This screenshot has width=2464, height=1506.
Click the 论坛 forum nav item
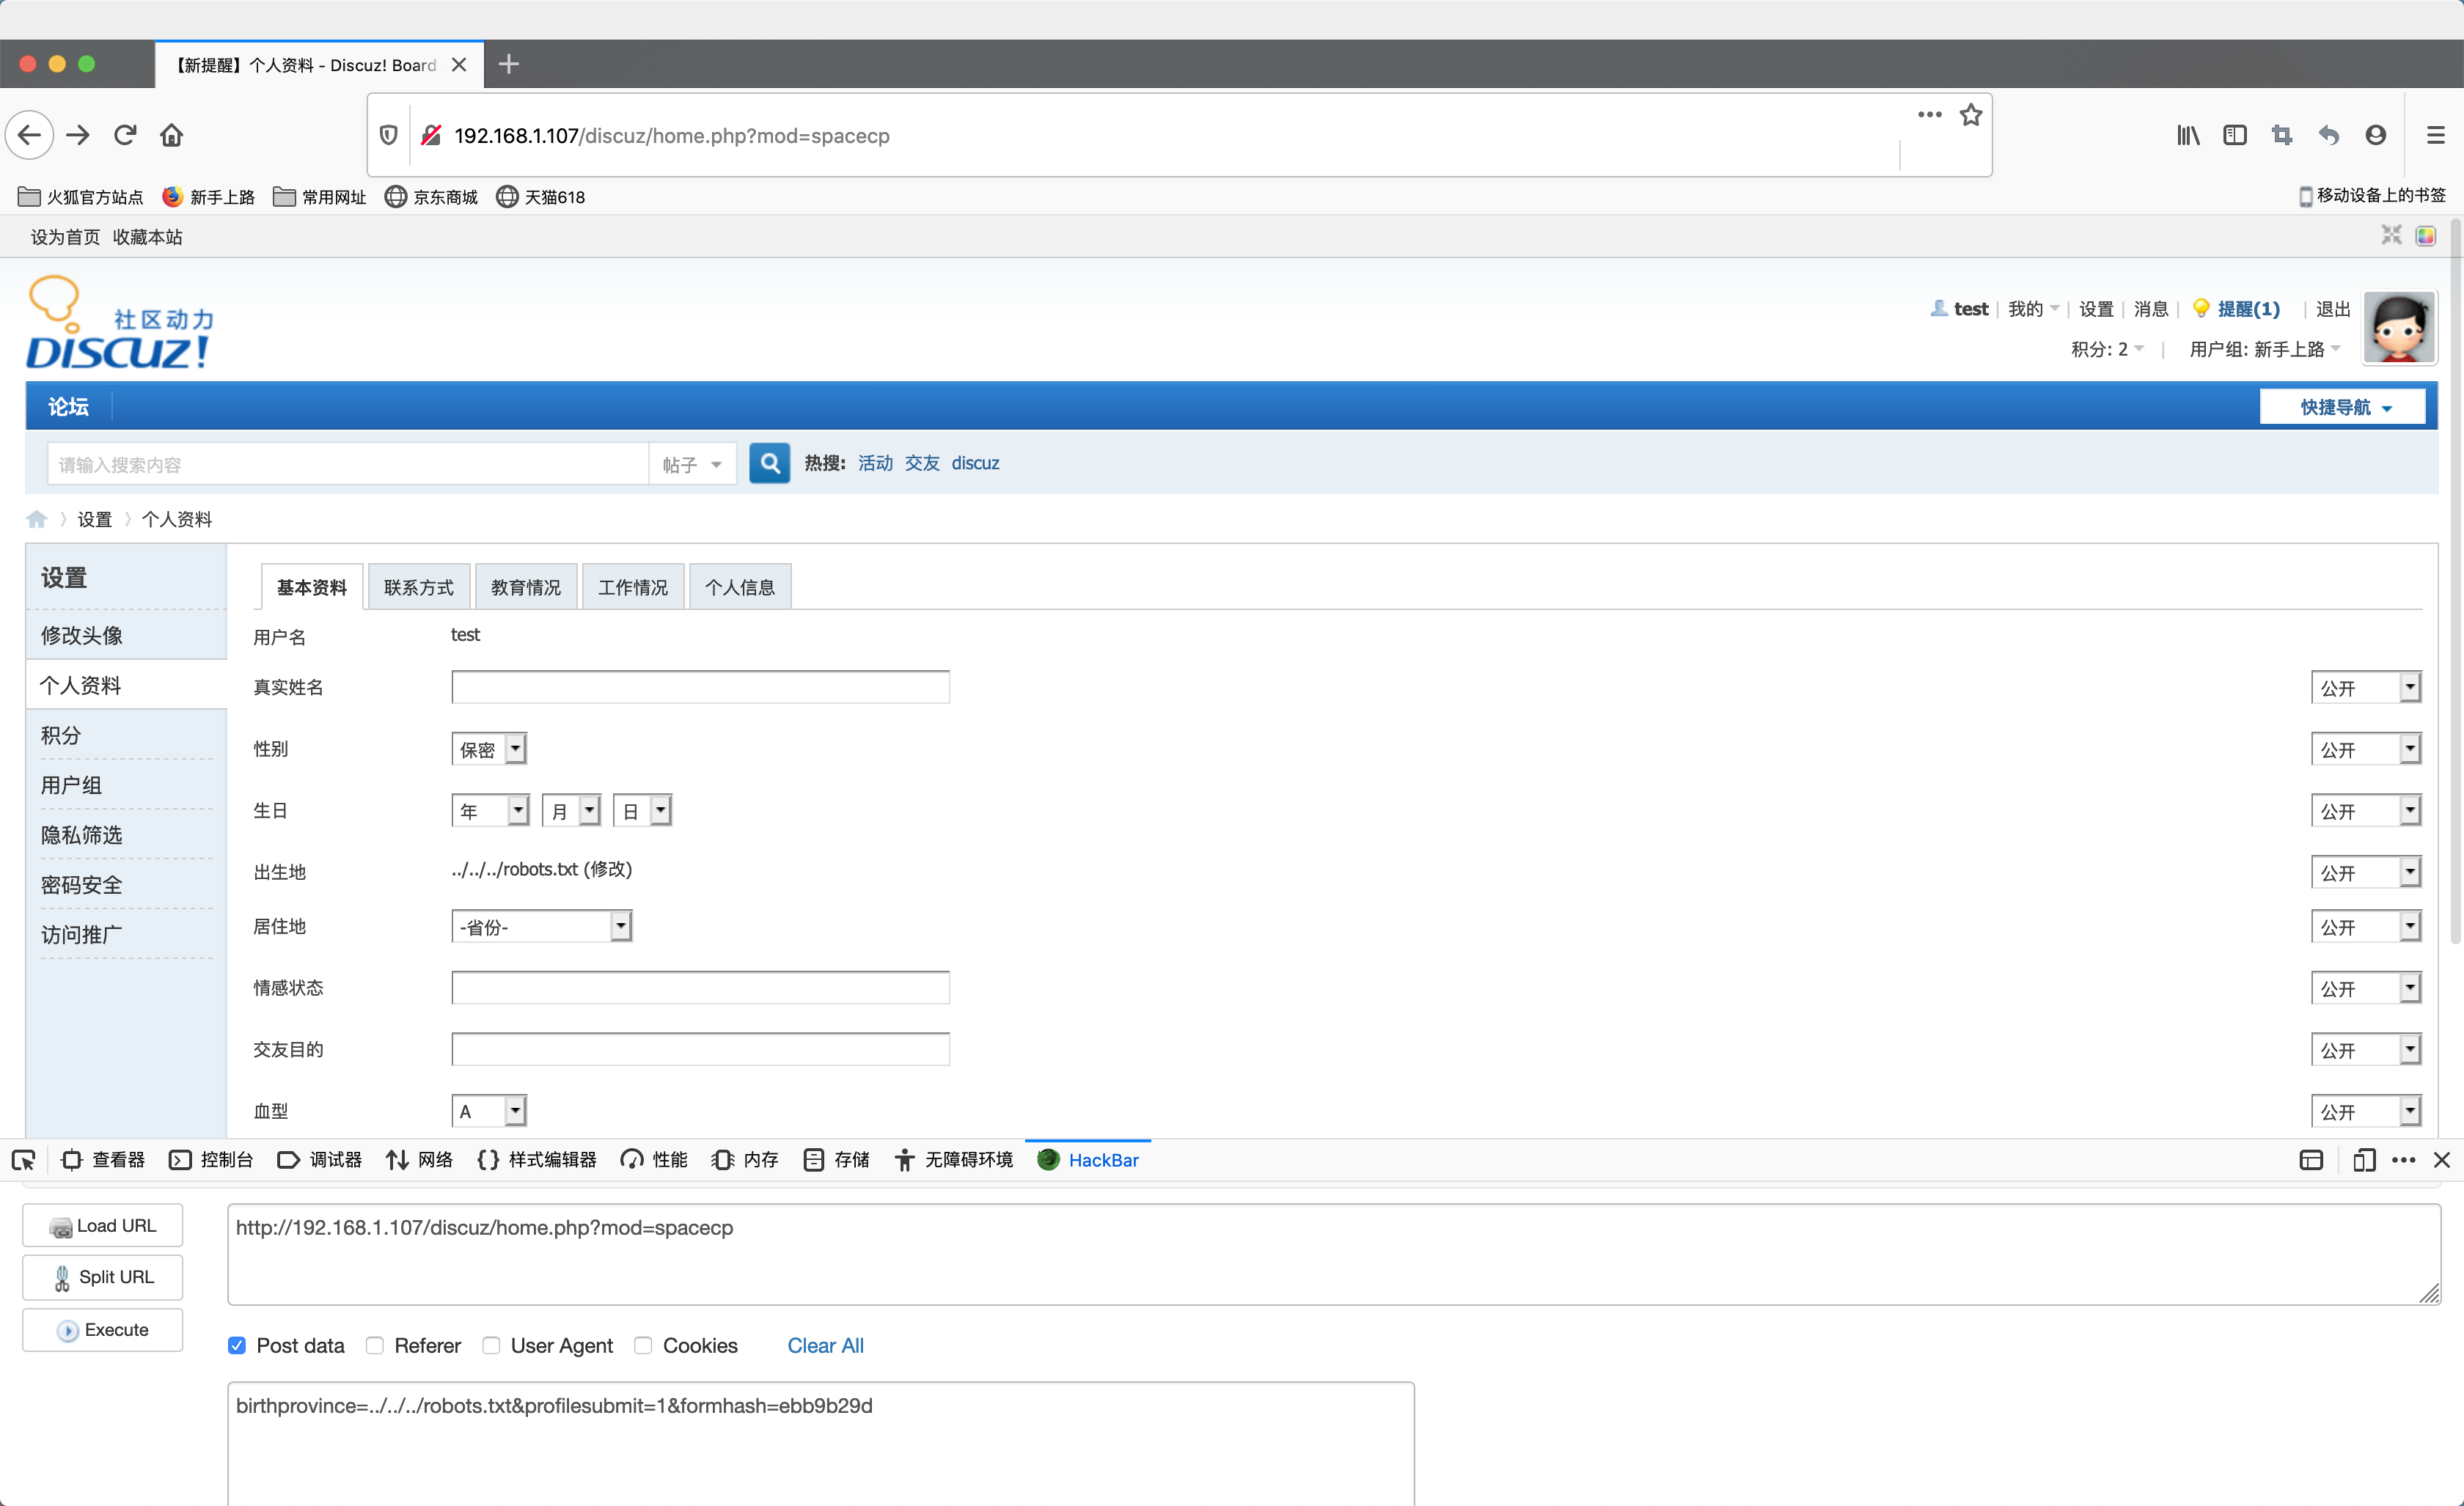pos(69,406)
